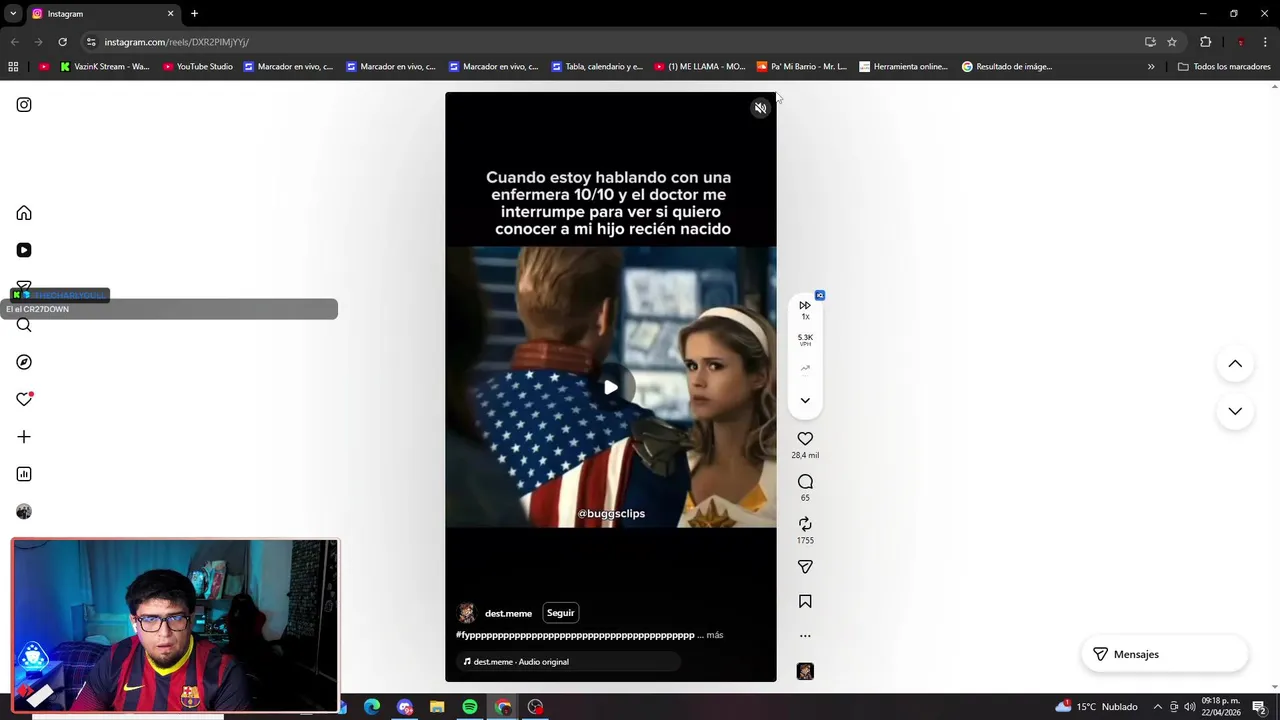The height and width of the screenshot is (720, 1280).
Task: Open Microsoft Edge from the taskbar
Action: [x=372, y=707]
